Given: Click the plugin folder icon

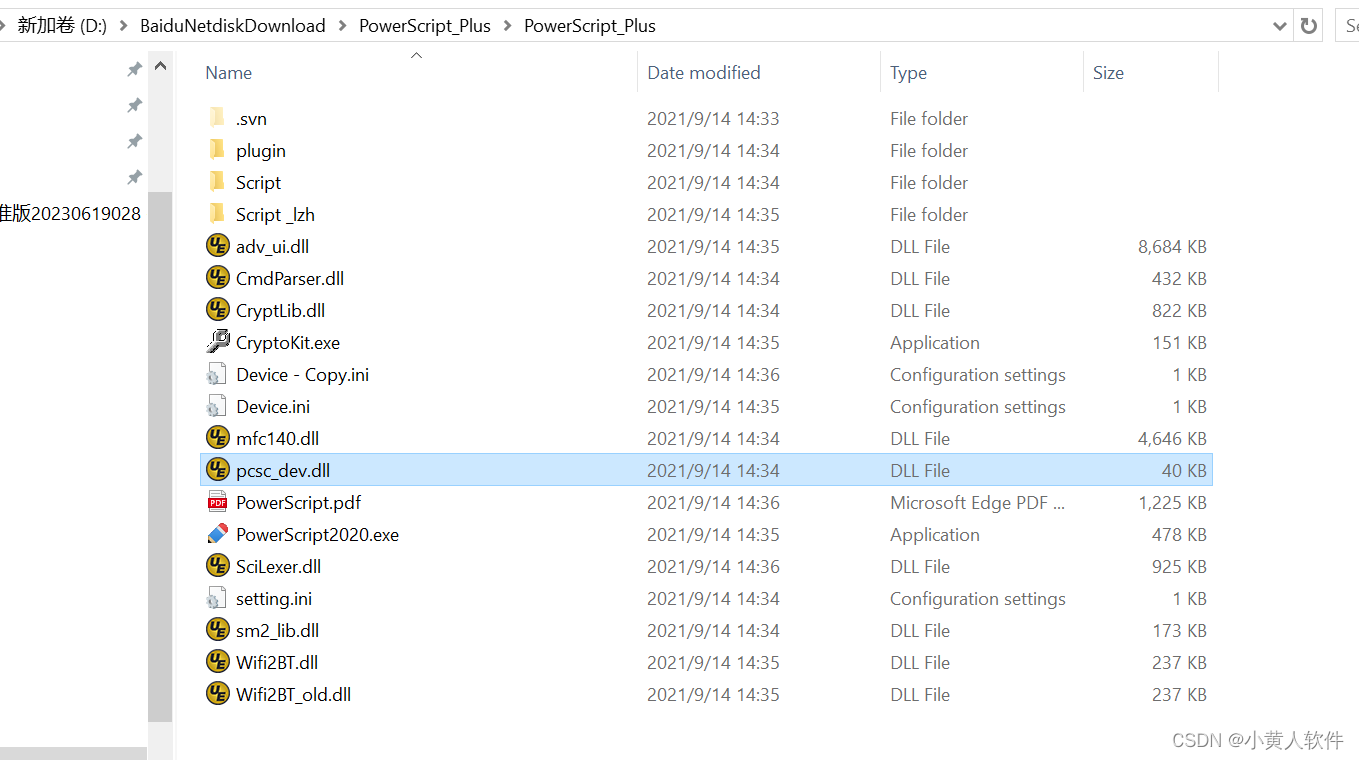Looking at the screenshot, I should 217,150.
